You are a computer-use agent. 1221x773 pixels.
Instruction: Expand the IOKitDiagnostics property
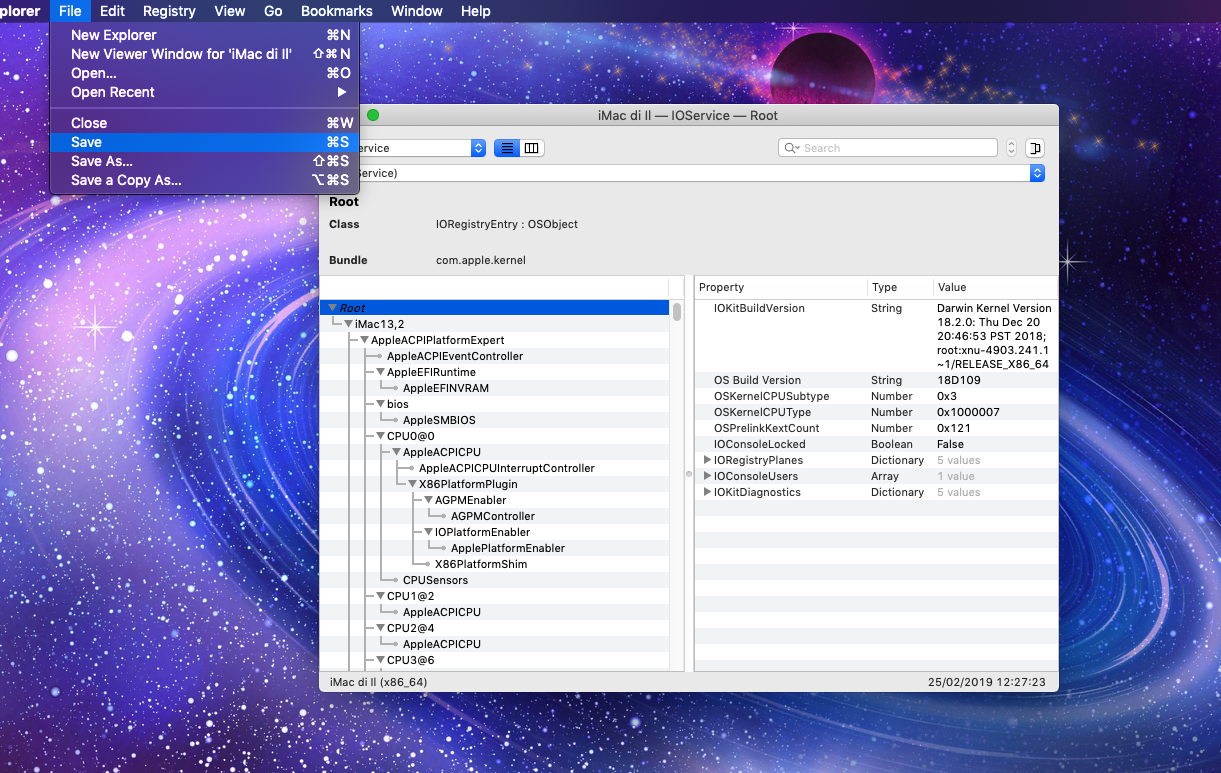pos(707,492)
